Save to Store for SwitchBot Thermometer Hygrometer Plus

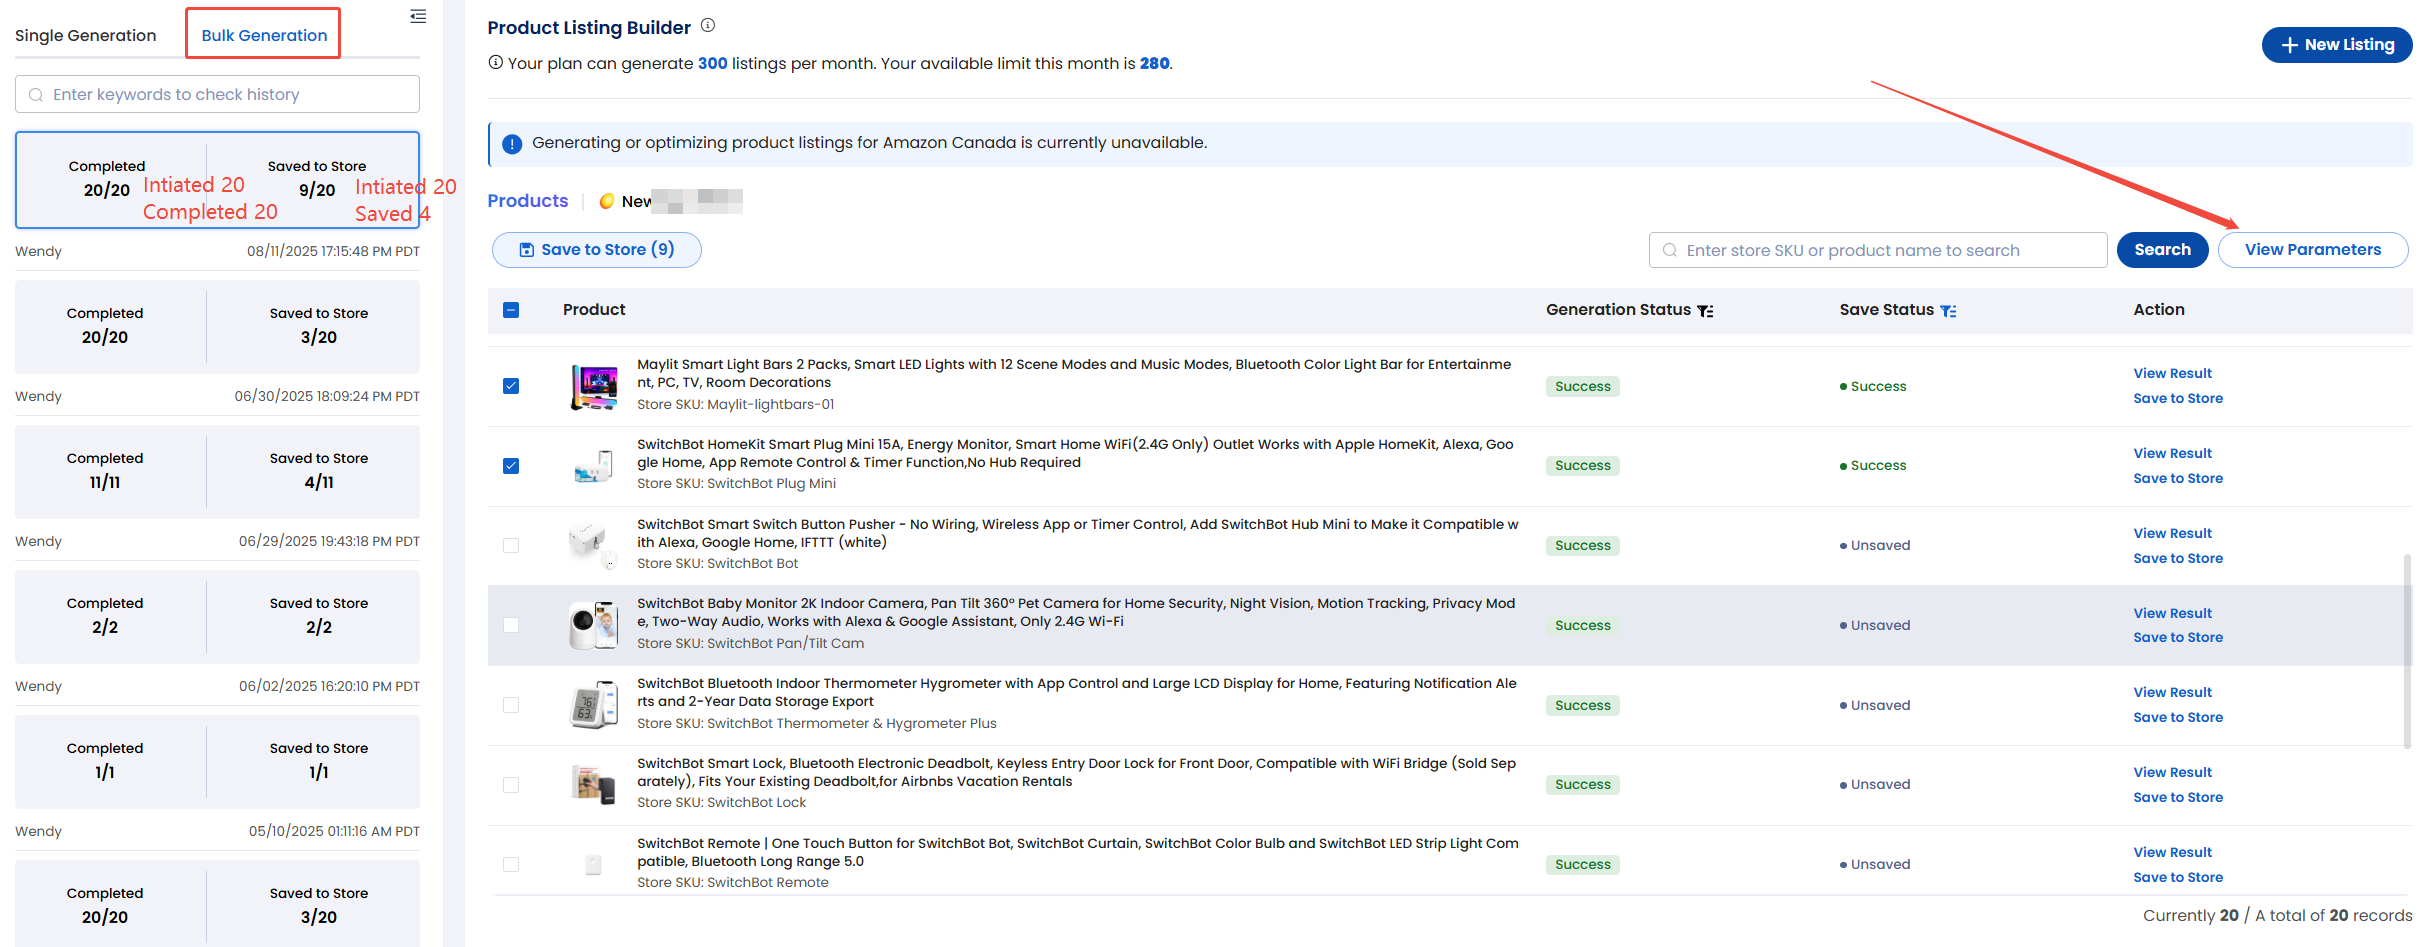pos(2178,718)
